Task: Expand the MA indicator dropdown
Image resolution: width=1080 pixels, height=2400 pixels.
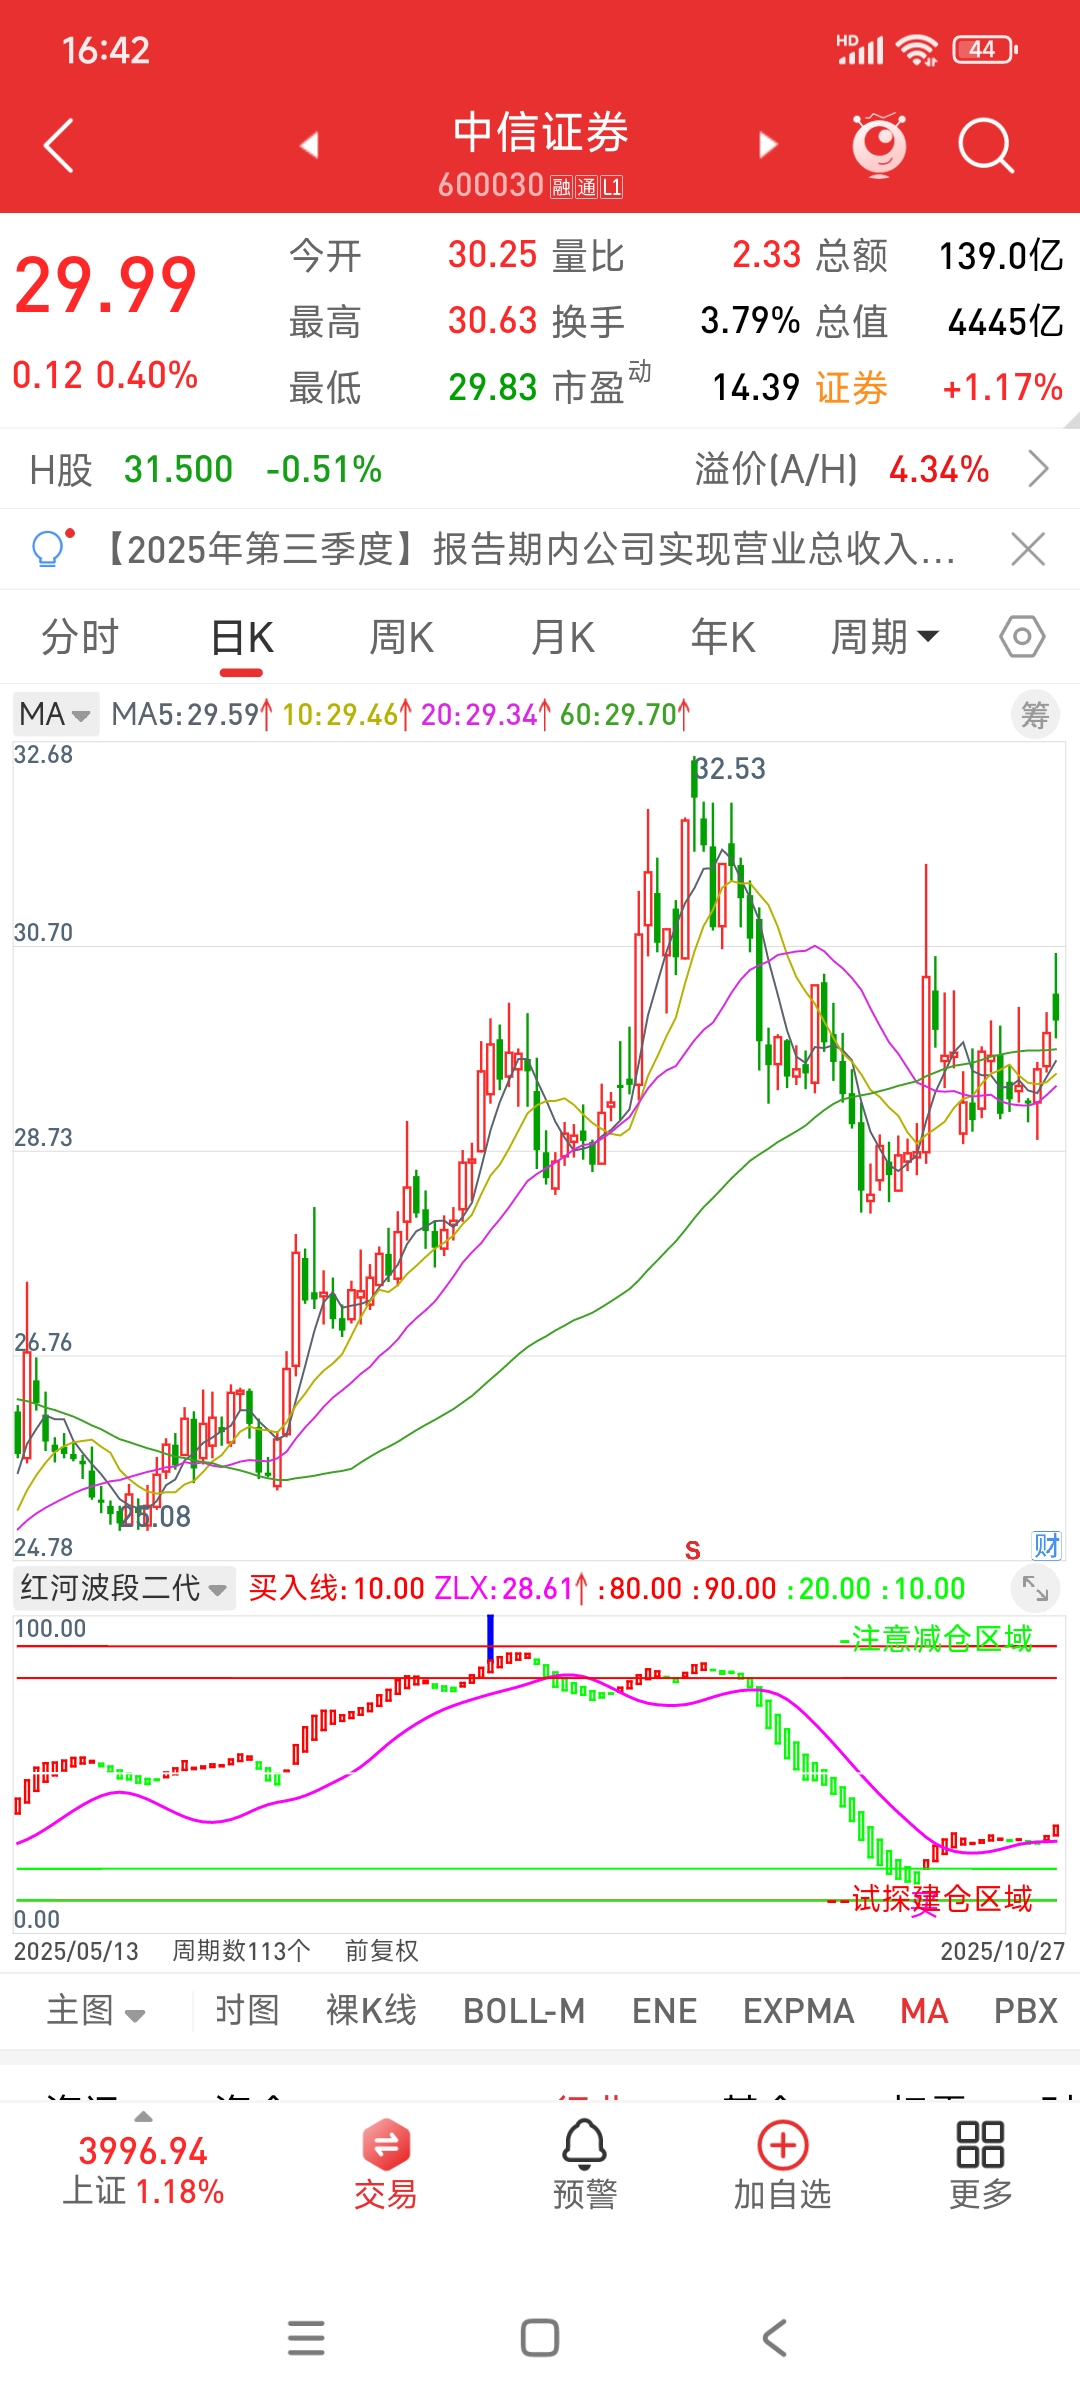Action: click(x=55, y=714)
